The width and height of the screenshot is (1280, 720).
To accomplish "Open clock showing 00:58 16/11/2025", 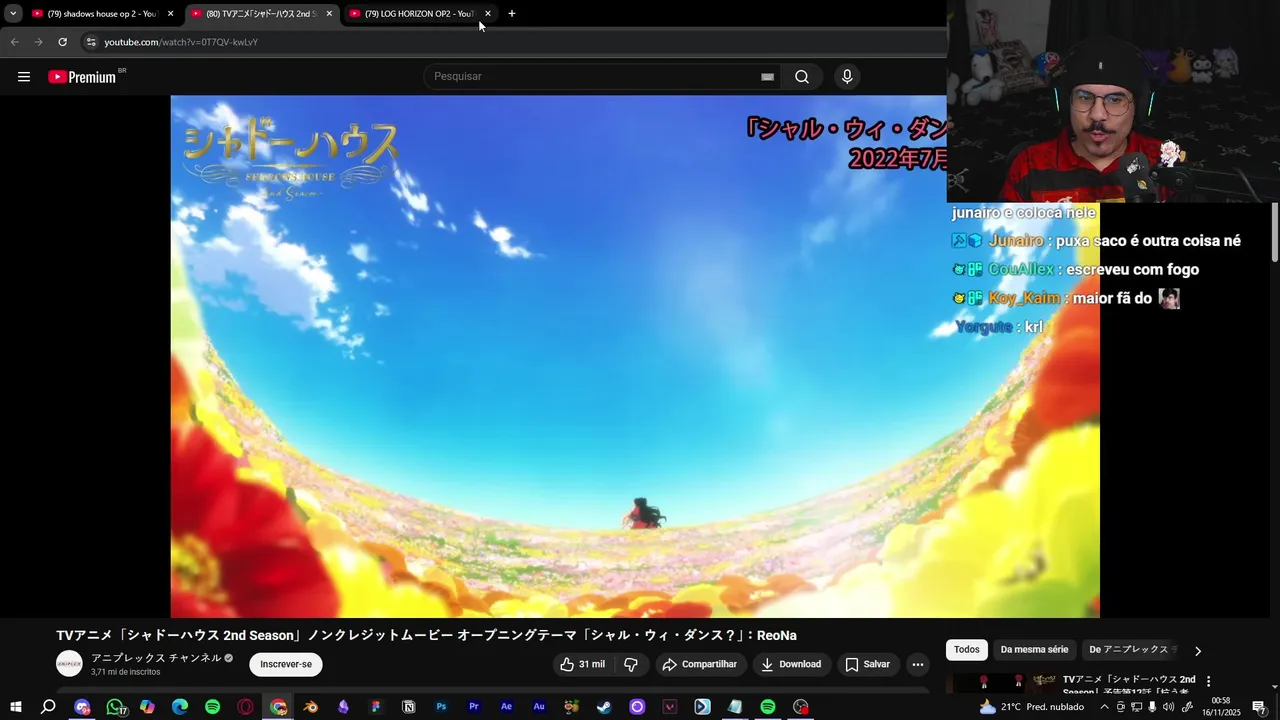I will (1221, 707).
